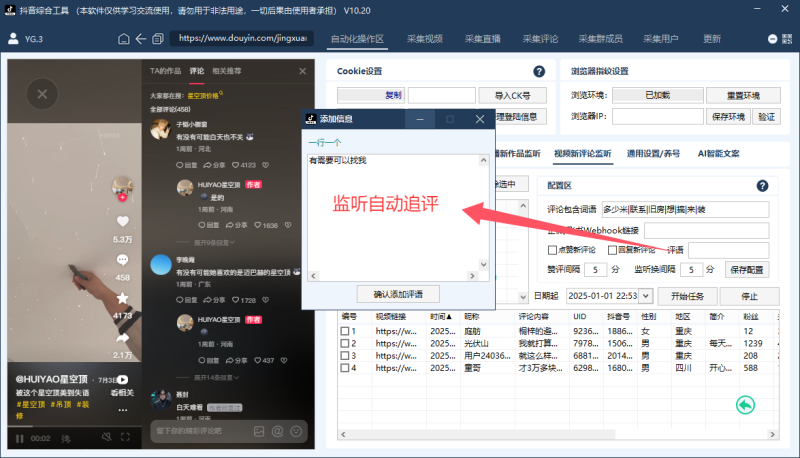Insert image in comment box
800x458 pixels.
(259, 431)
